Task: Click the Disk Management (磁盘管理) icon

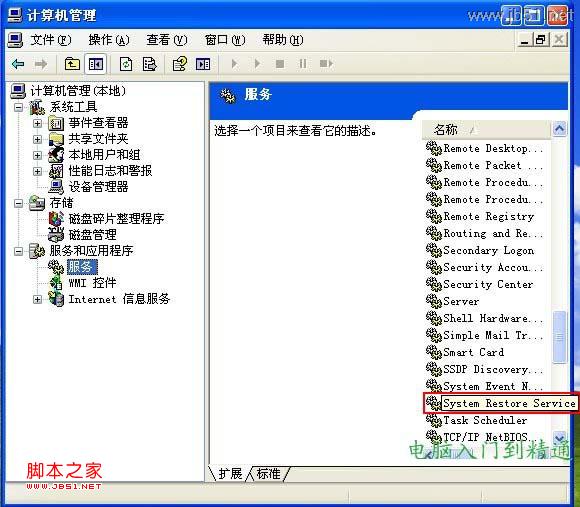Action: click(56, 234)
